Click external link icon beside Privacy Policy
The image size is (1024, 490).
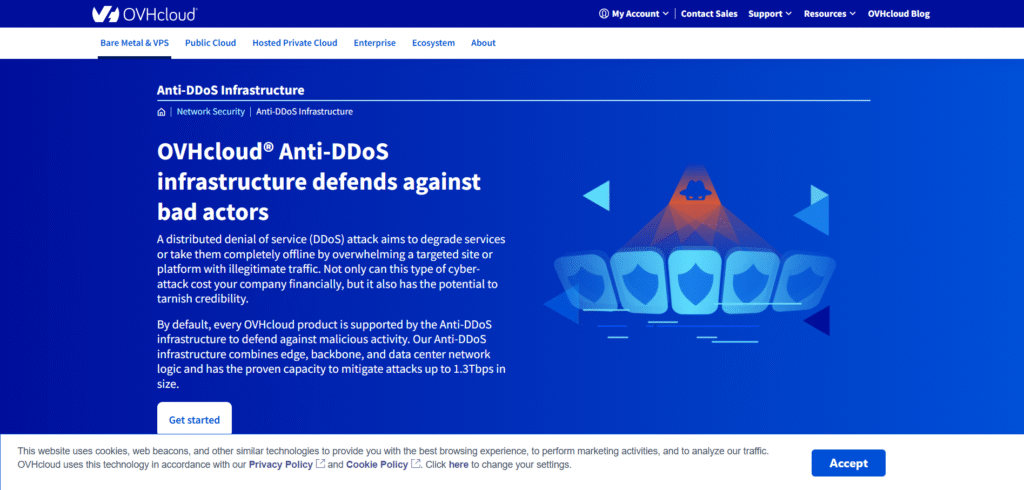(x=320, y=464)
